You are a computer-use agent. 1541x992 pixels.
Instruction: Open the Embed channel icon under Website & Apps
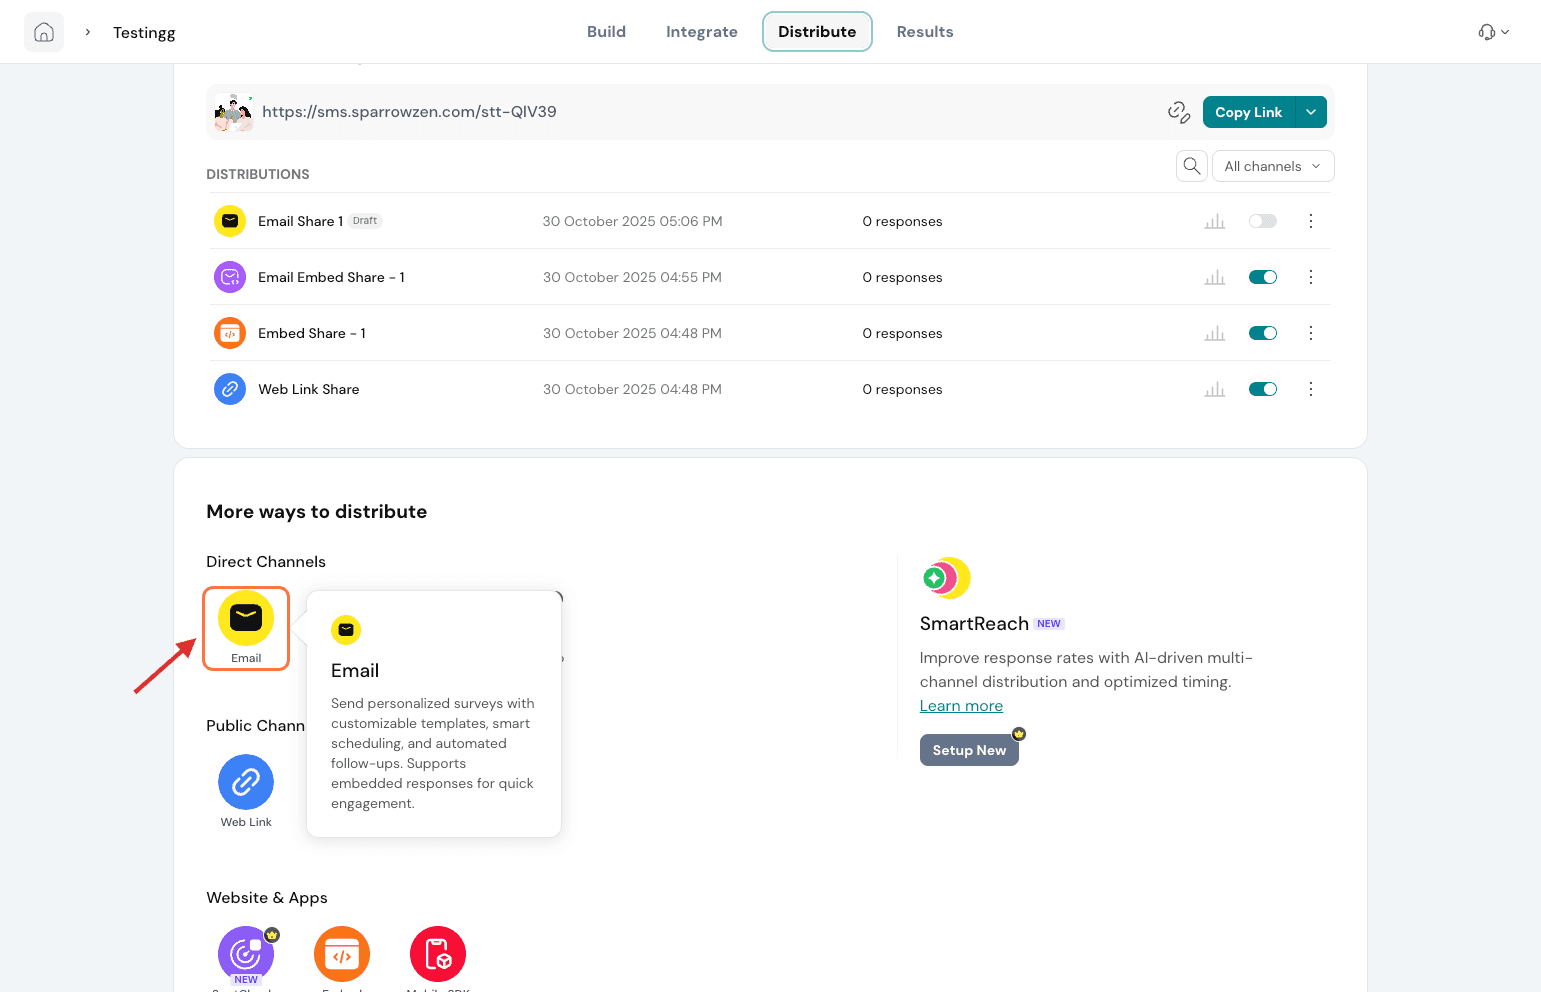(x=342, y=954)
